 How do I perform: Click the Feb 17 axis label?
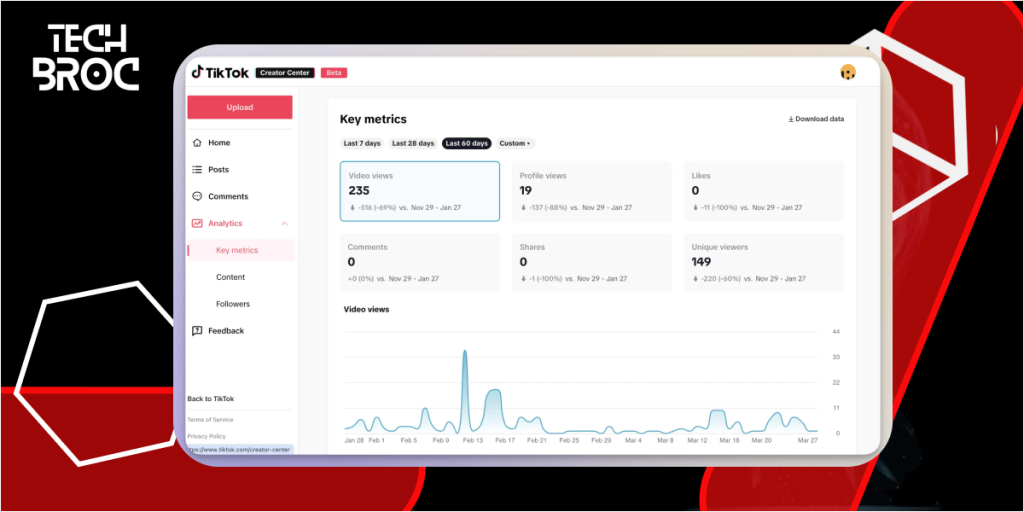pyautogui.click(x=505, y=441)
